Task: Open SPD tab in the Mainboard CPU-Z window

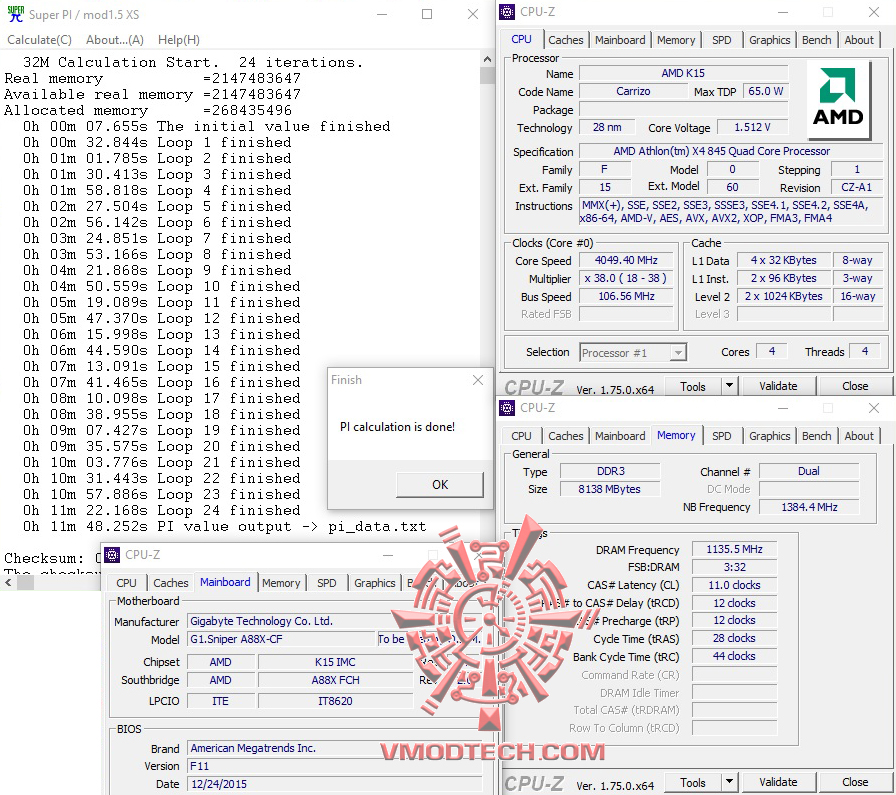Action: 327,583
